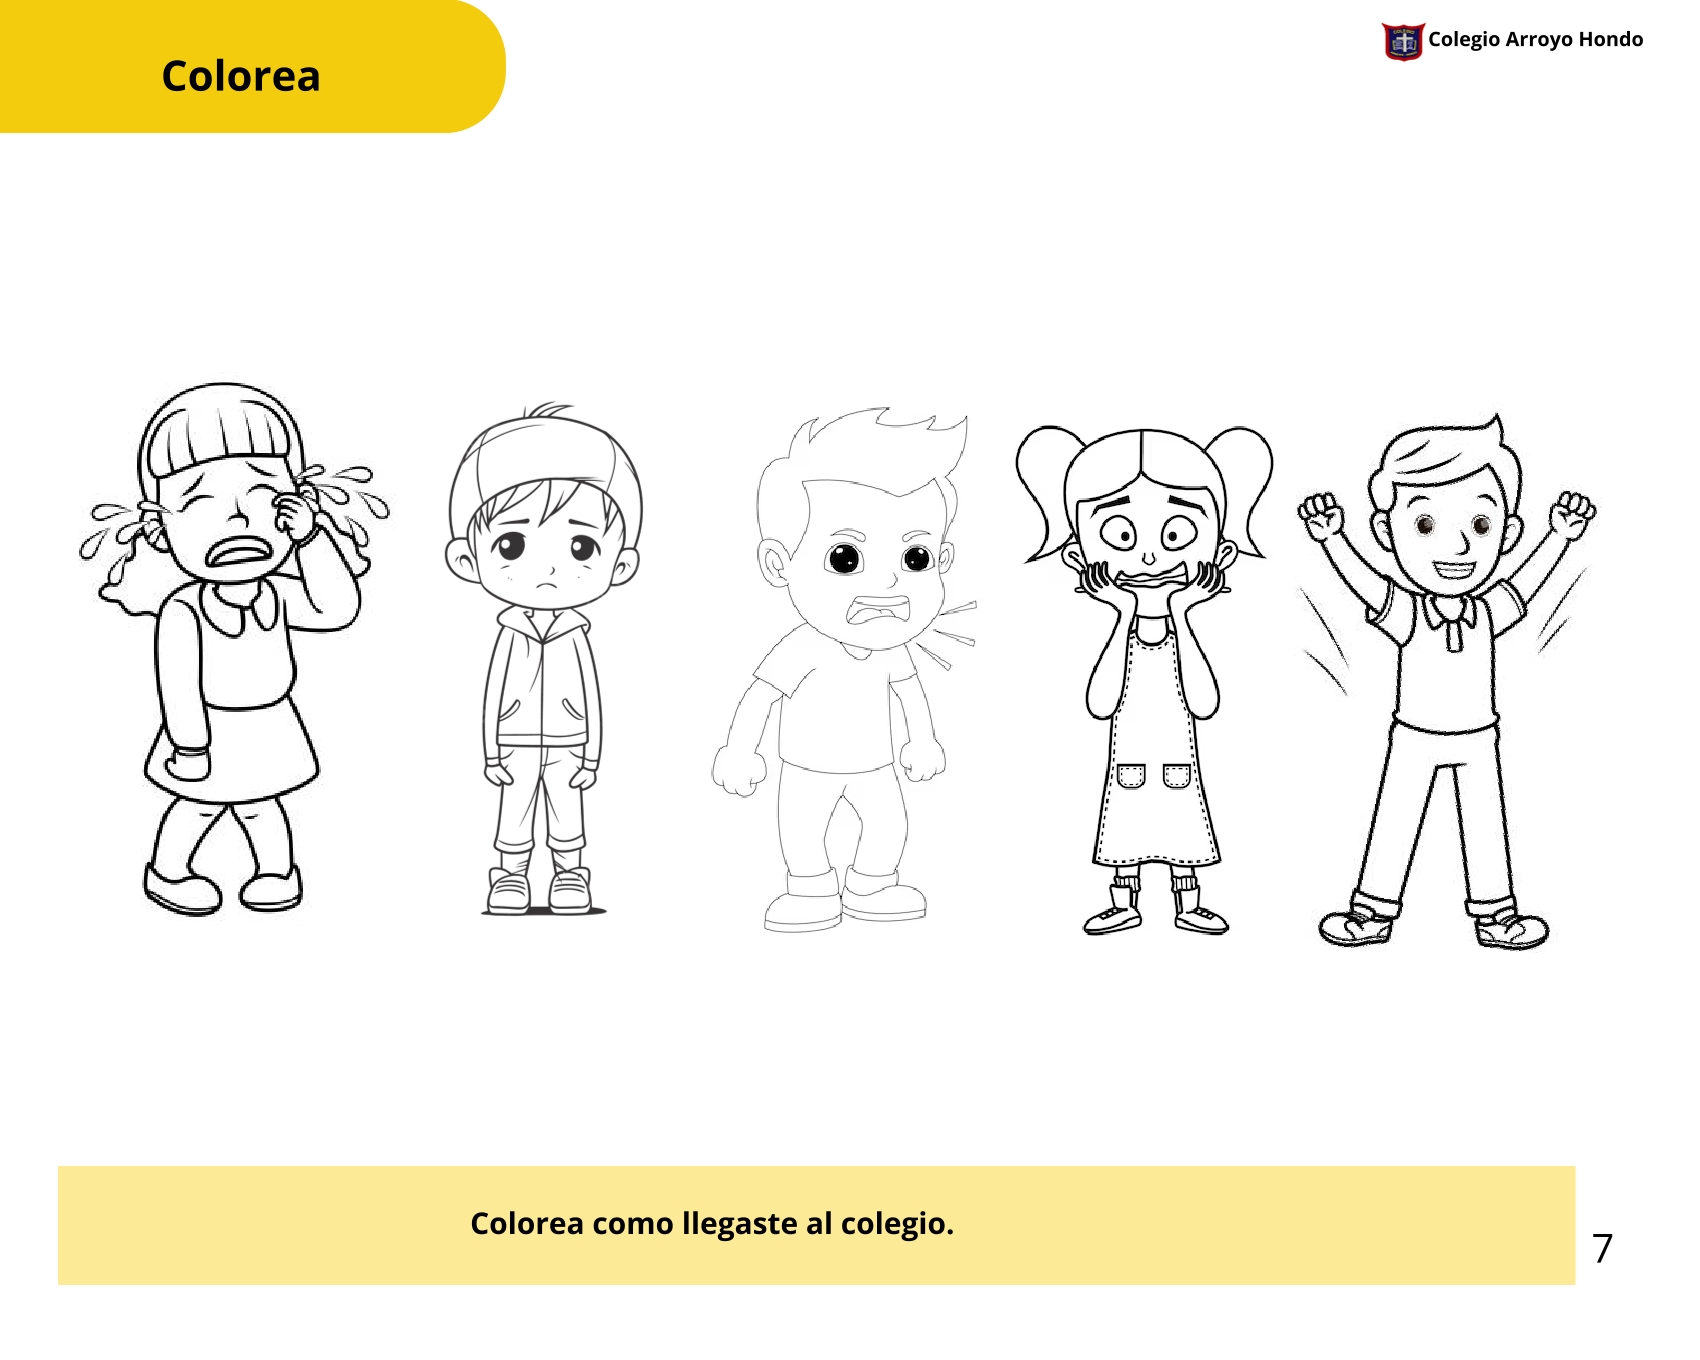Viewport: 1700px width, 1360px height.
Task: Select the instruction text Colorea como llegaste
Action: click(712, 1223)
